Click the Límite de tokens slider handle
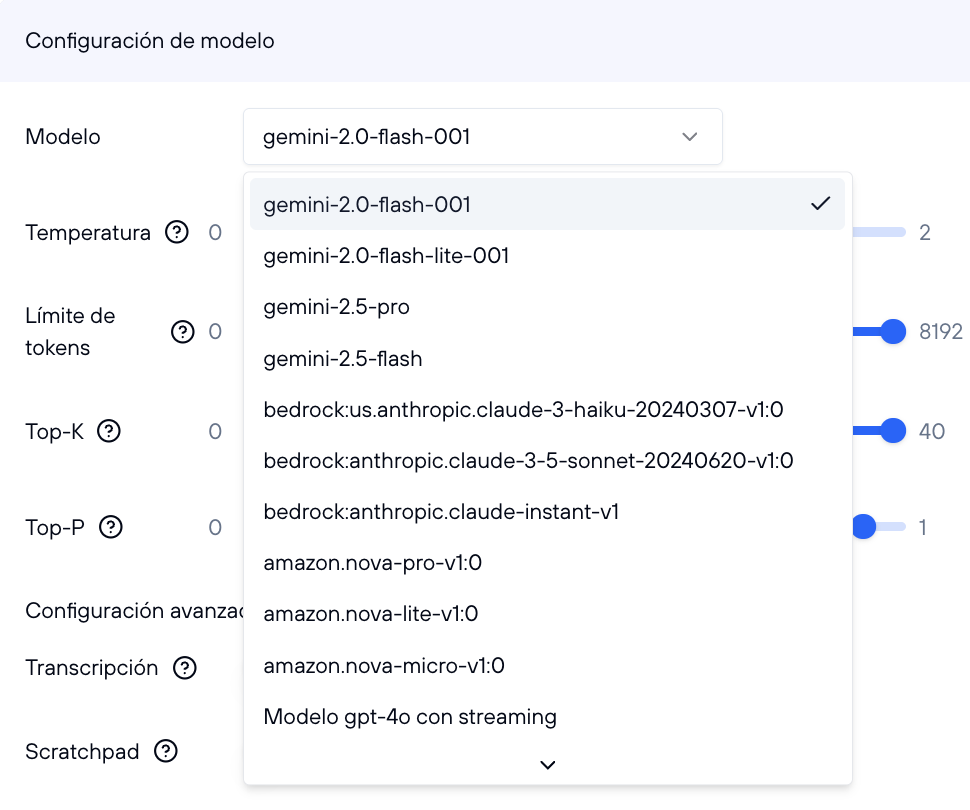 (892, 332)
